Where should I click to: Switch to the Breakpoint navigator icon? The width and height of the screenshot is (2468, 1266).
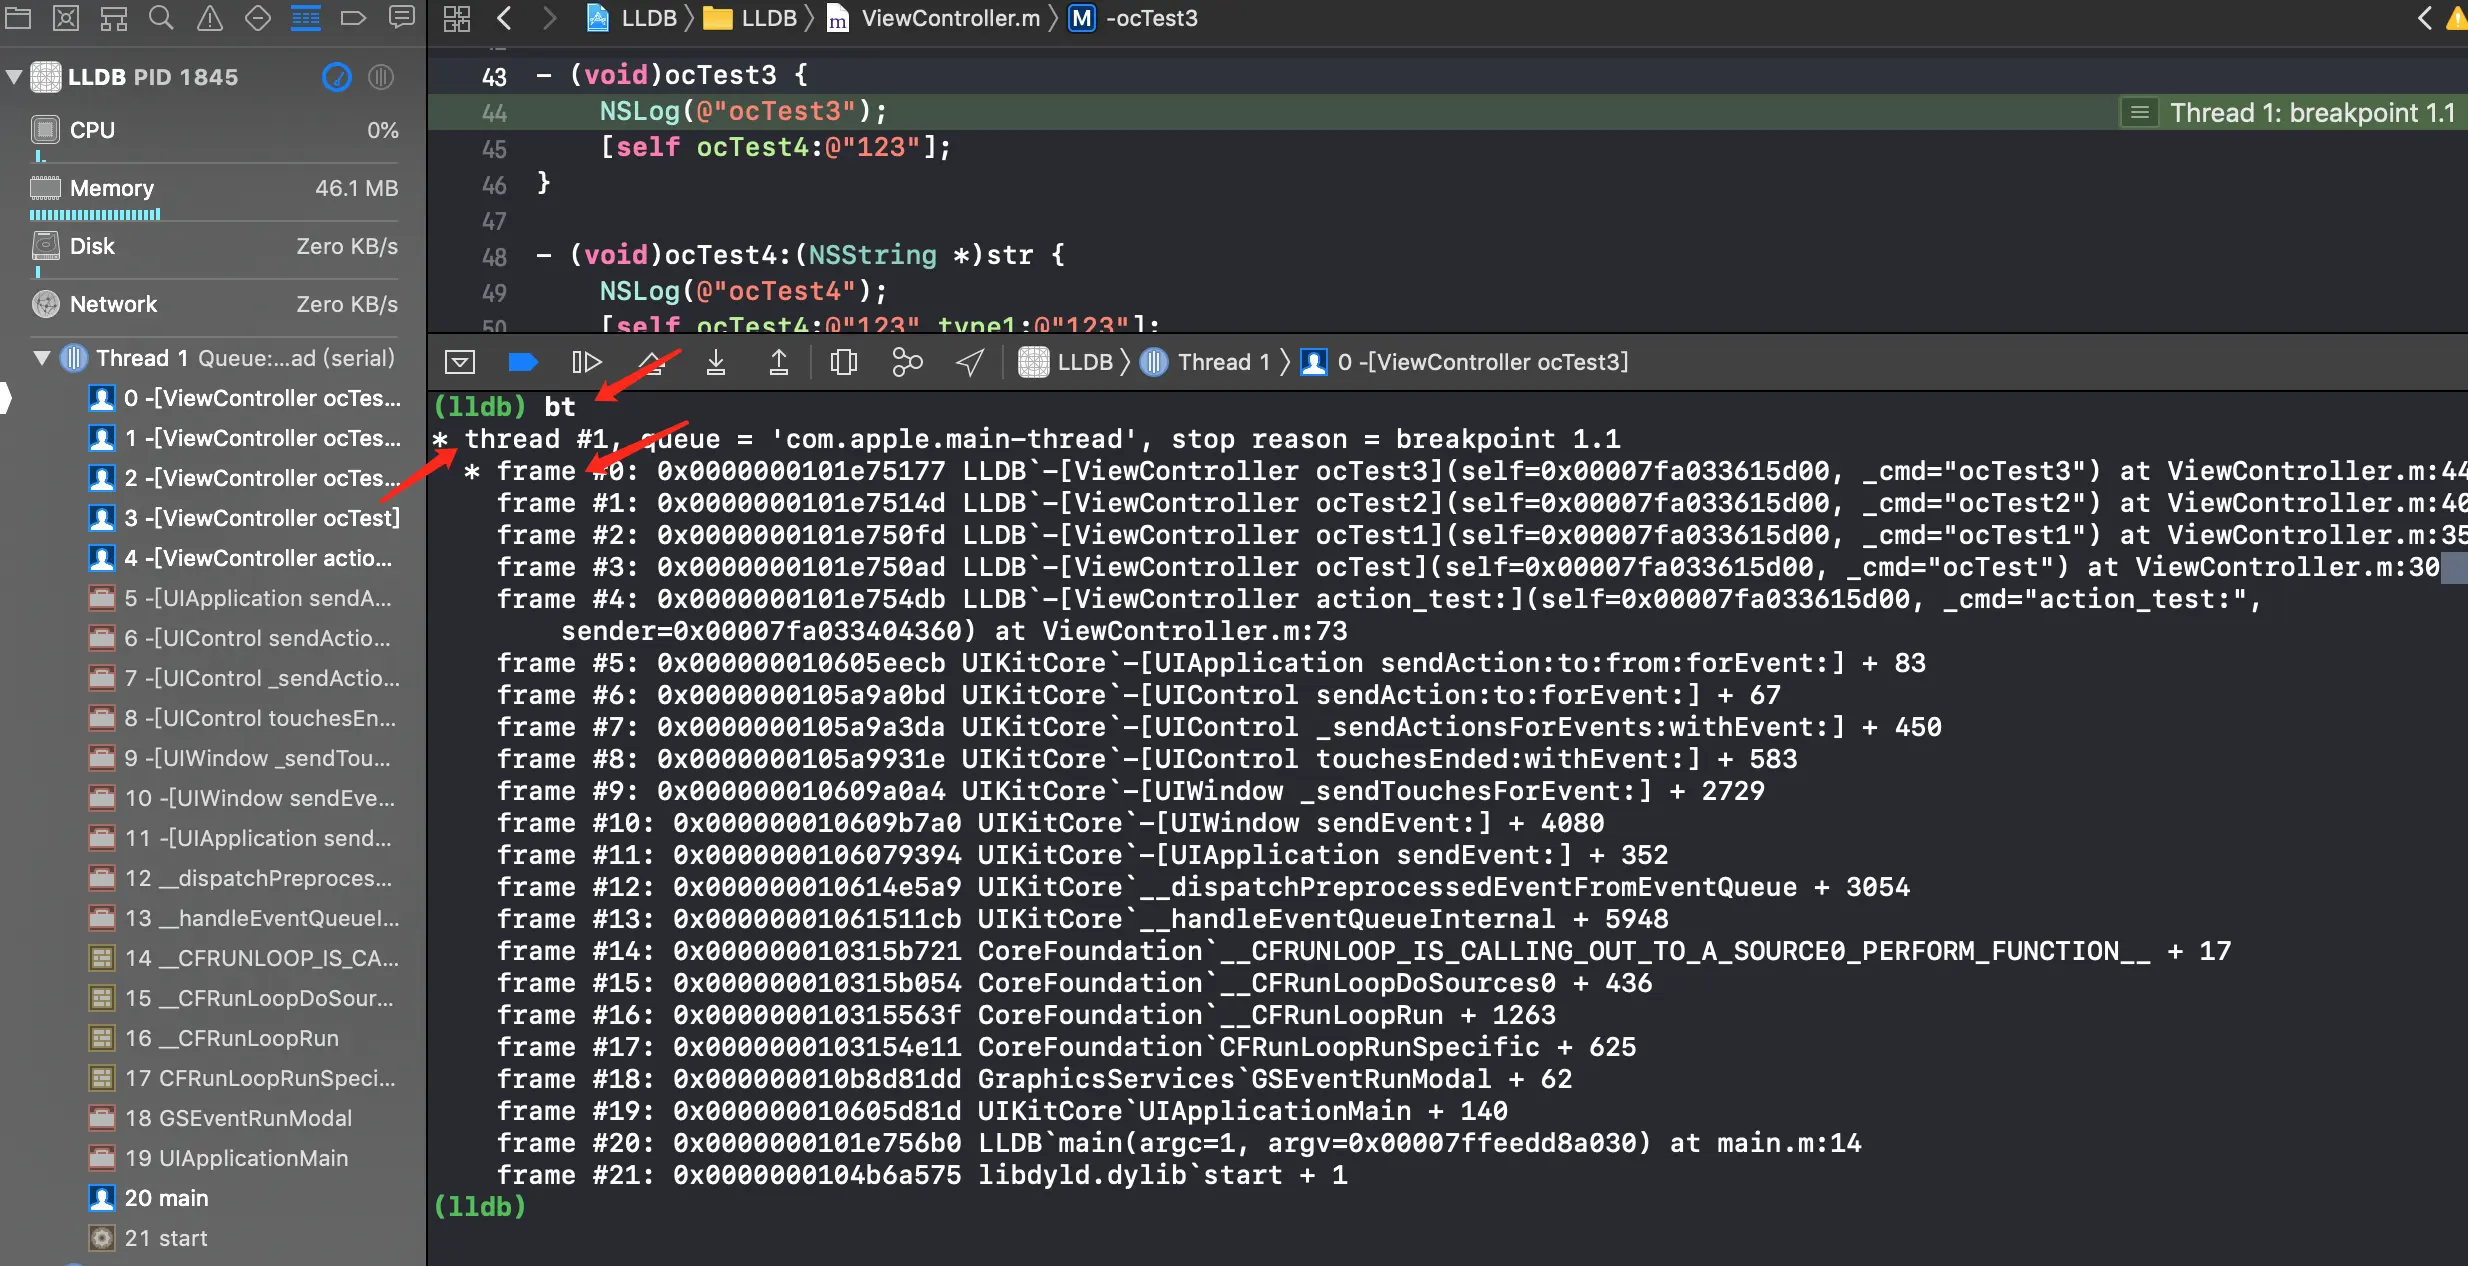pyautogui.click(x=353, y=18)
